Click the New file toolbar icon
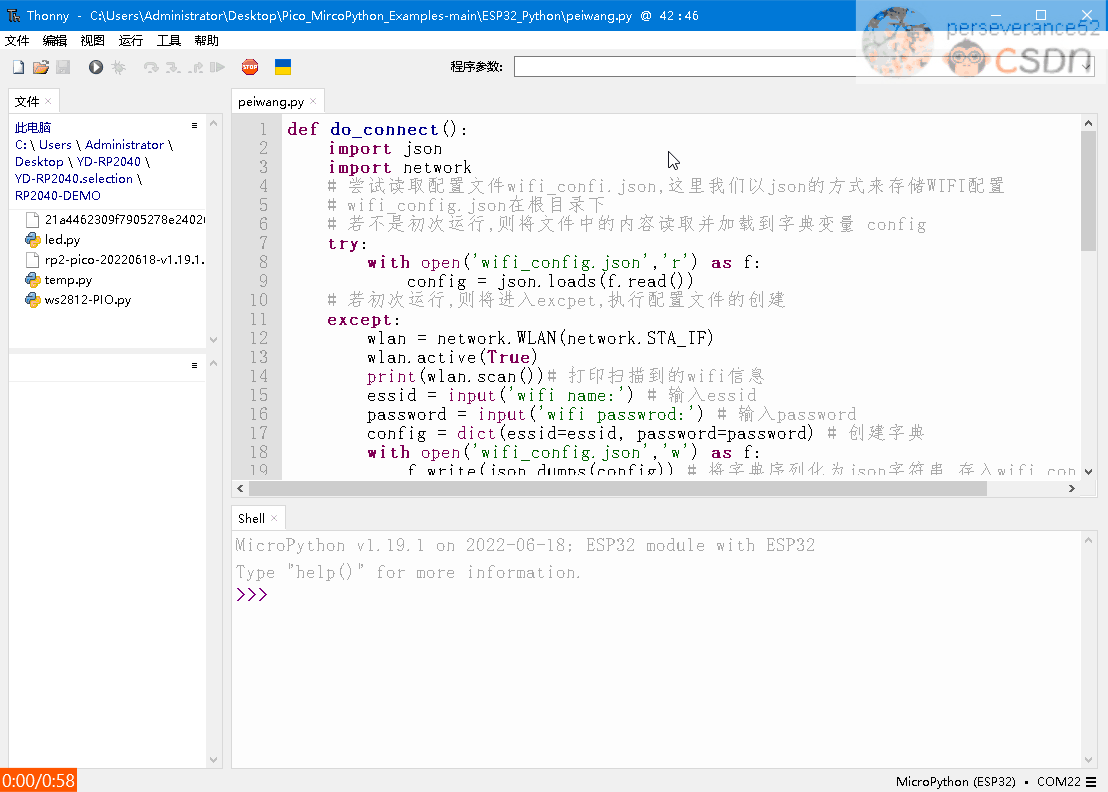Screen dimensions: 1108x792 tap(18, 67)
